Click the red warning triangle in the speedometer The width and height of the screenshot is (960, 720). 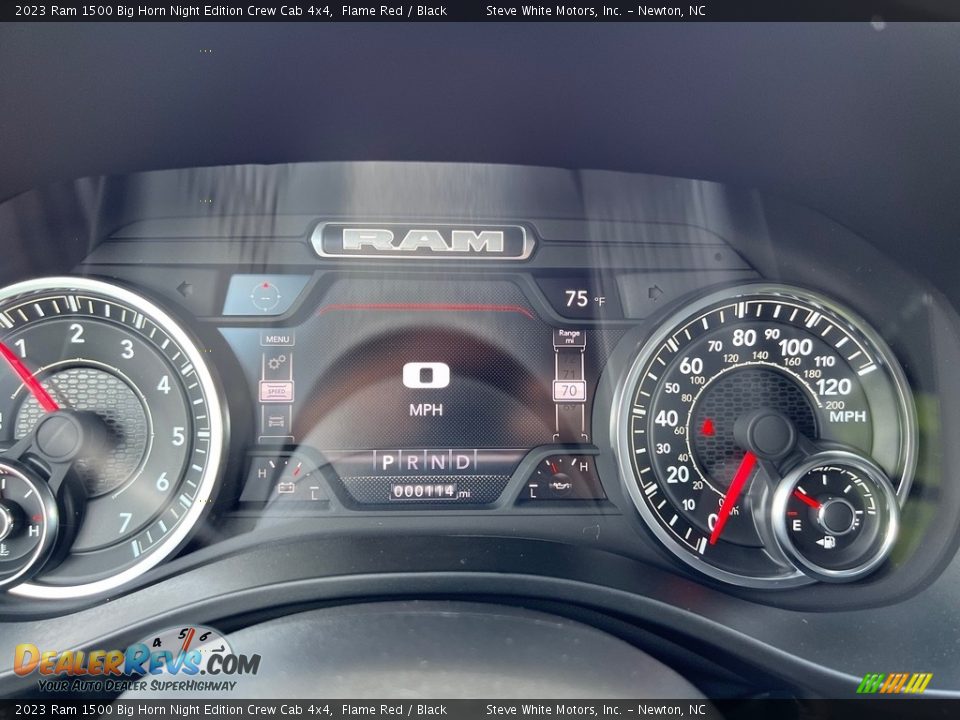click(708, 427)
